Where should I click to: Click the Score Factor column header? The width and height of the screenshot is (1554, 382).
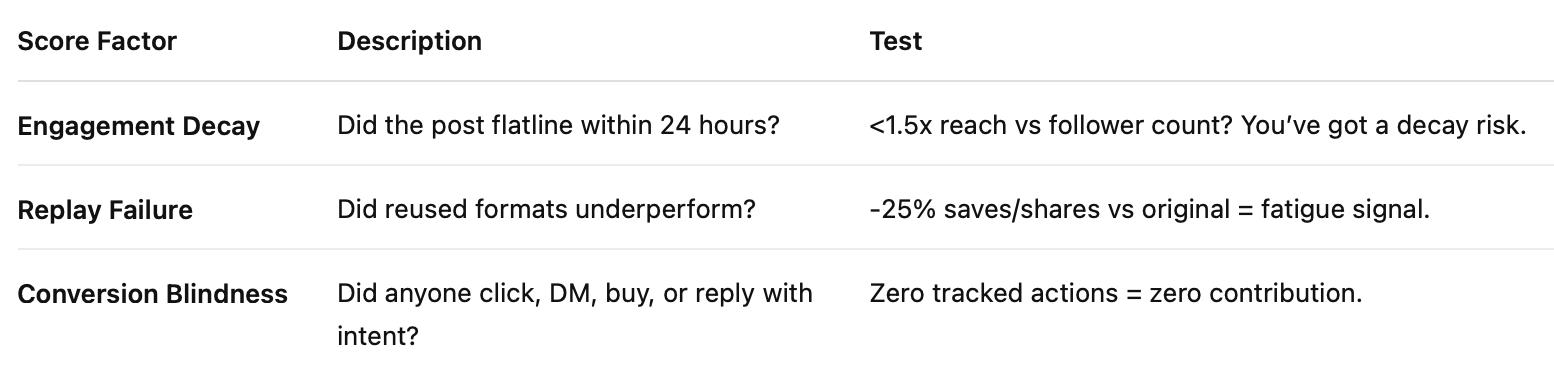coord(97,41)
